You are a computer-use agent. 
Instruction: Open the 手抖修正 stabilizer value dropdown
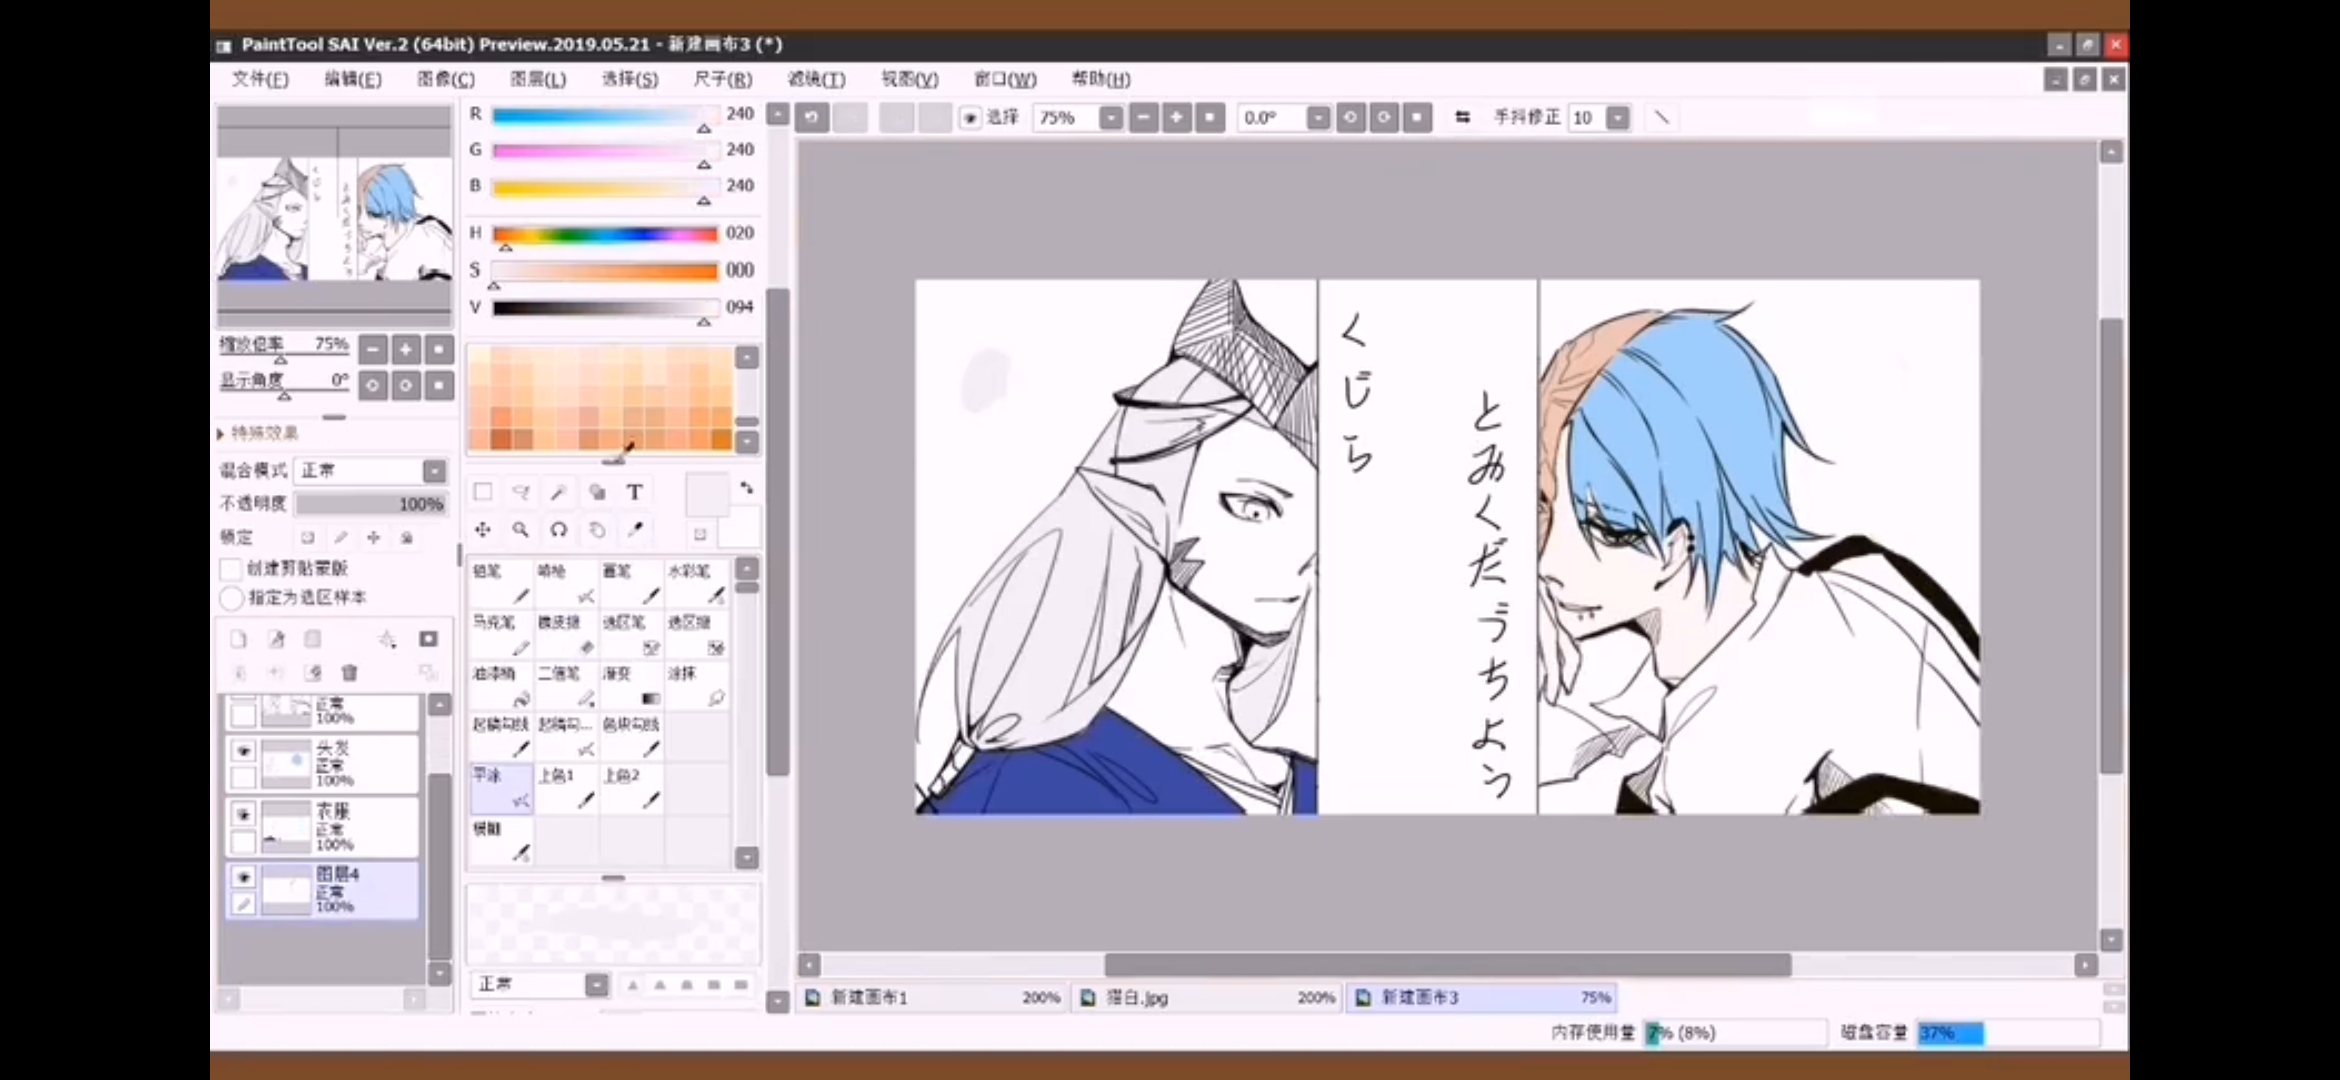1617,118
